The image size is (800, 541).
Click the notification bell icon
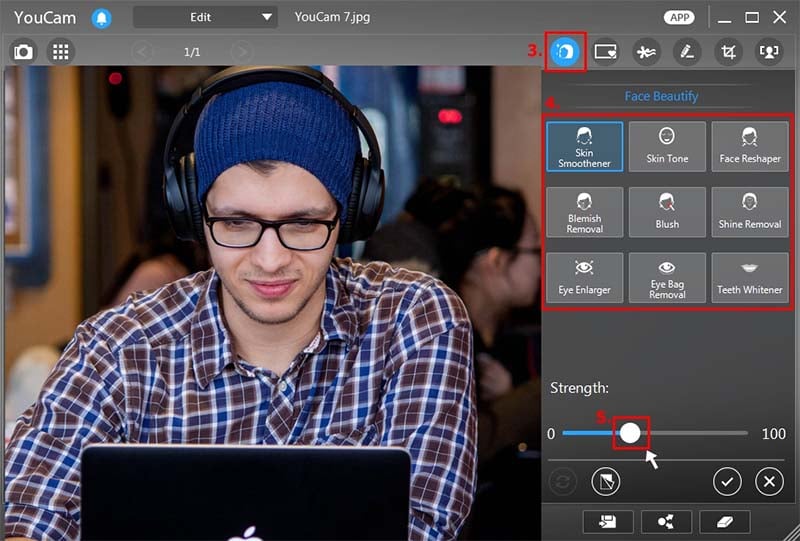point(101,18)
